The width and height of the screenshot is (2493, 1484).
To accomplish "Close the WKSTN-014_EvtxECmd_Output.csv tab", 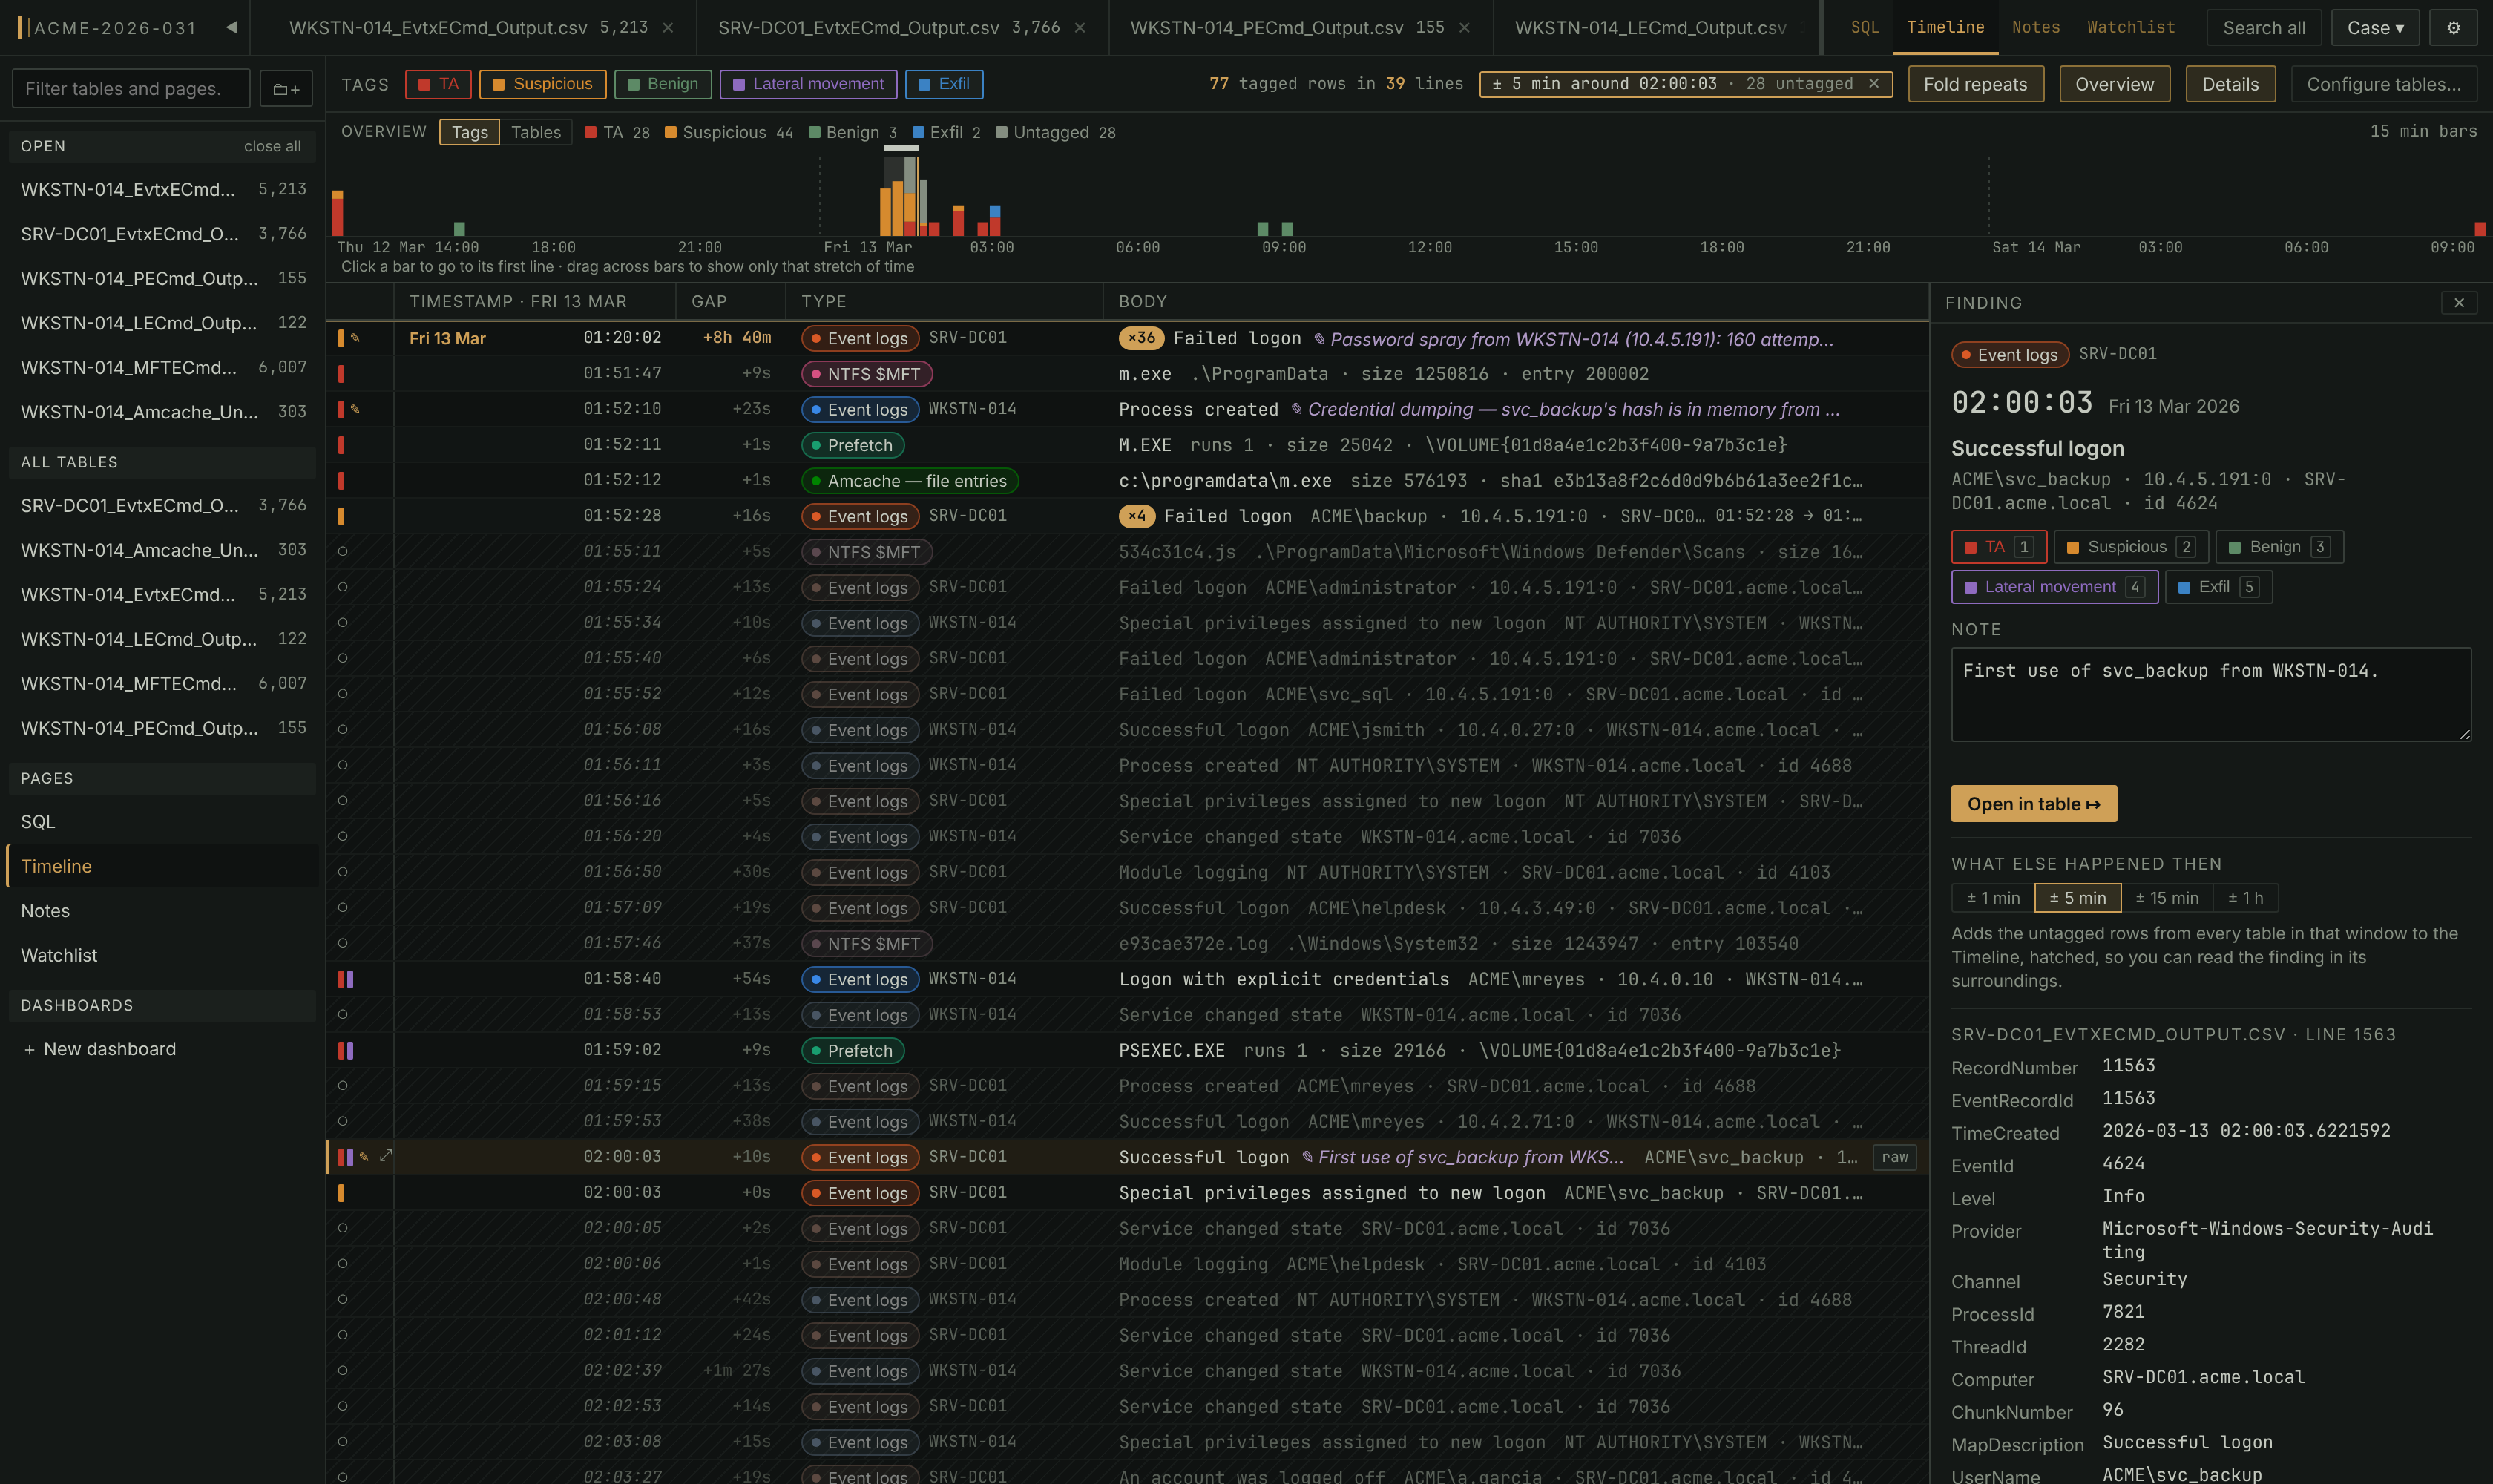I will (x=668, y=28).
